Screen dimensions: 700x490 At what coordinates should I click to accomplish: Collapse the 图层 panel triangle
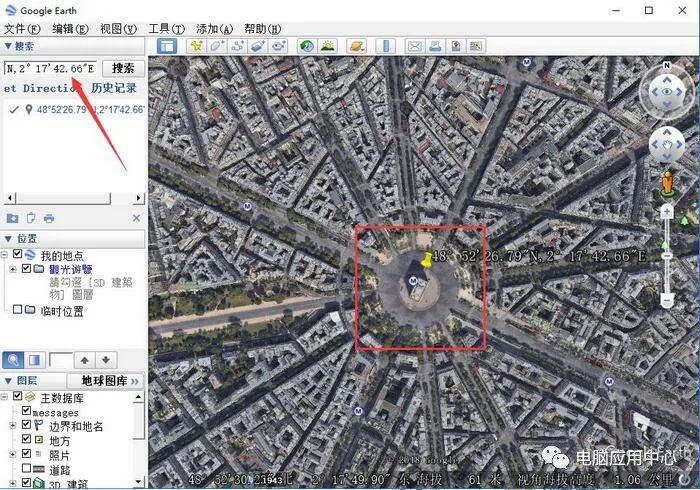(x=8, y=381)
